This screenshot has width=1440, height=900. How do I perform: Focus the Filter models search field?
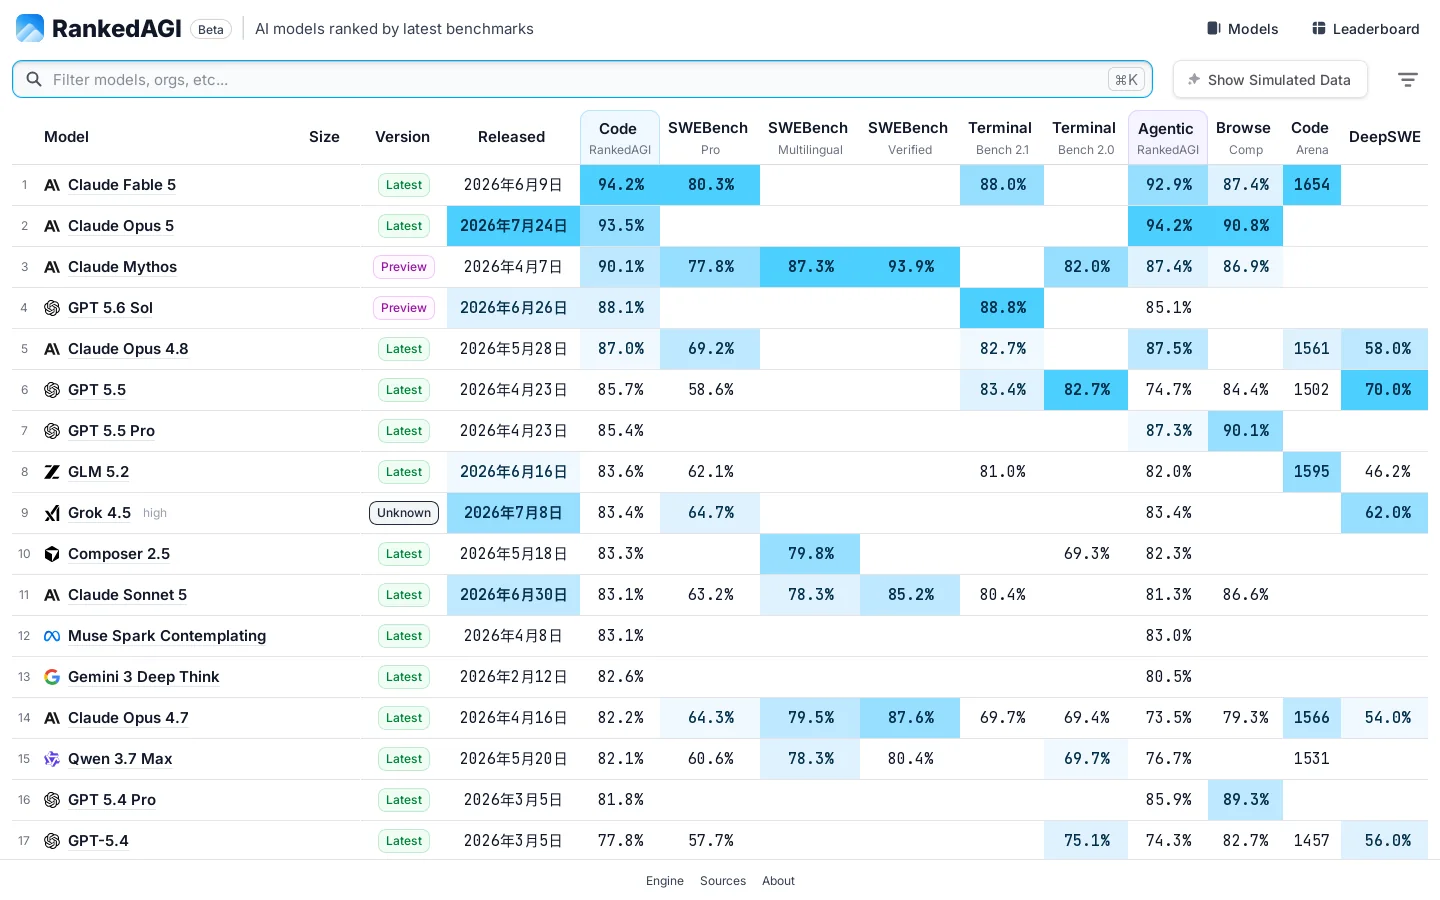point(582,79)
